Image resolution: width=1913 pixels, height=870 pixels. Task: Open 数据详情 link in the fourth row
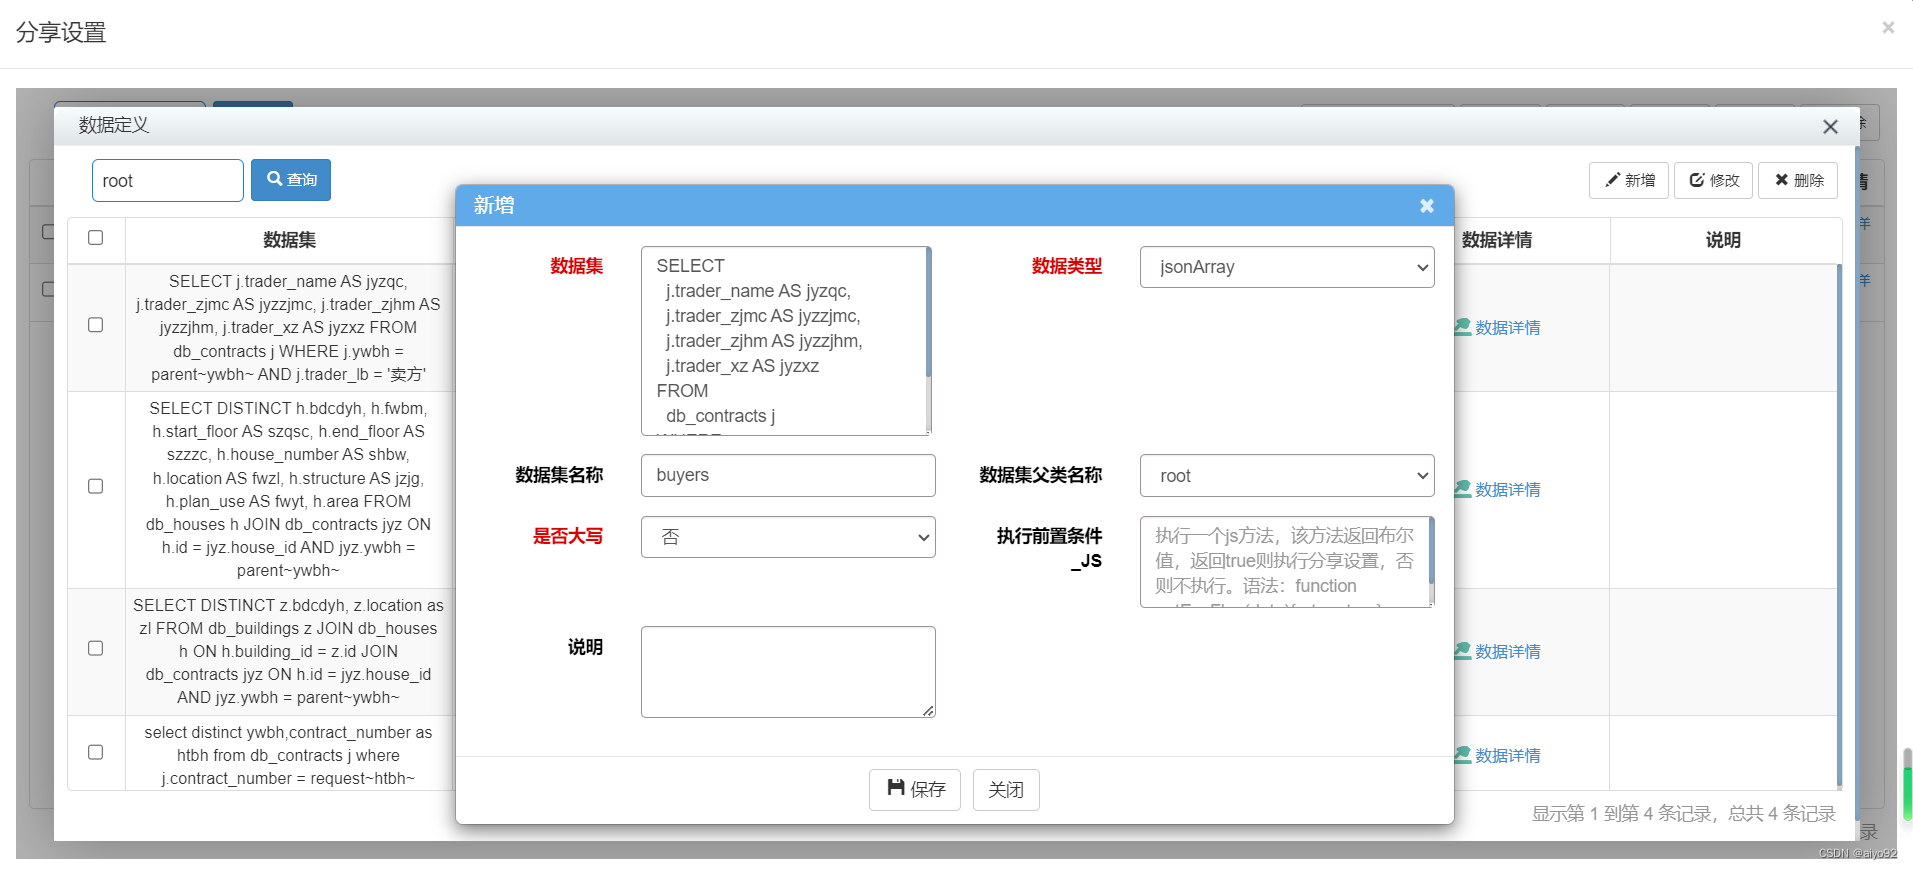coord(1497,756)
